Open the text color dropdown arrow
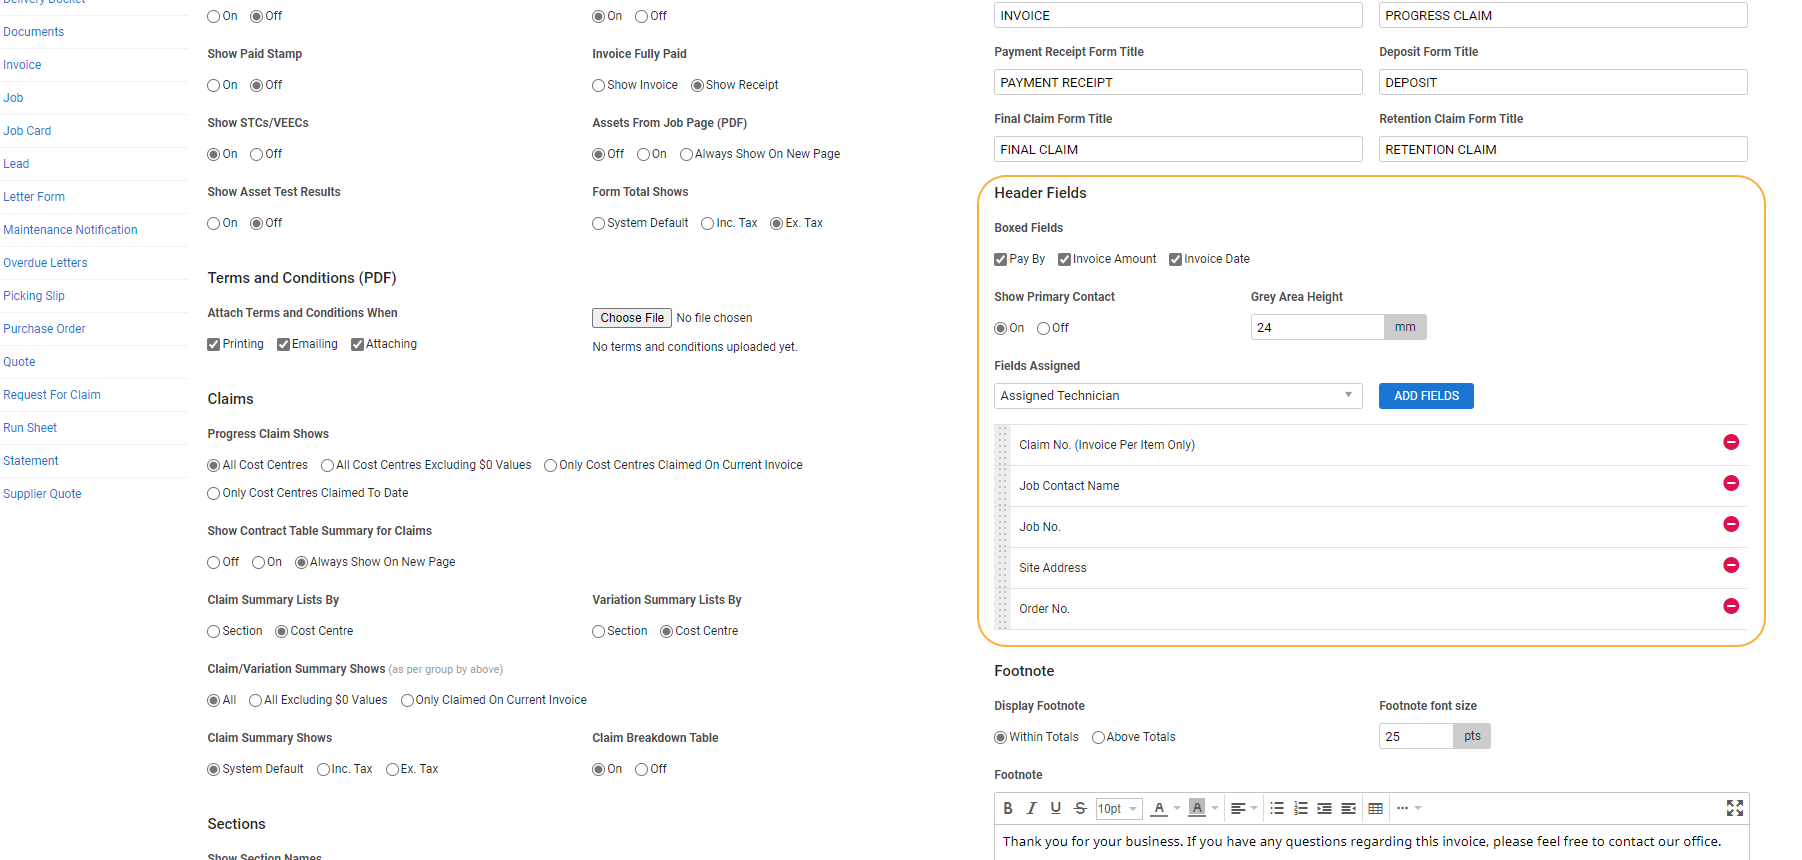1802x860 pixels. (x=1177, y=808)
